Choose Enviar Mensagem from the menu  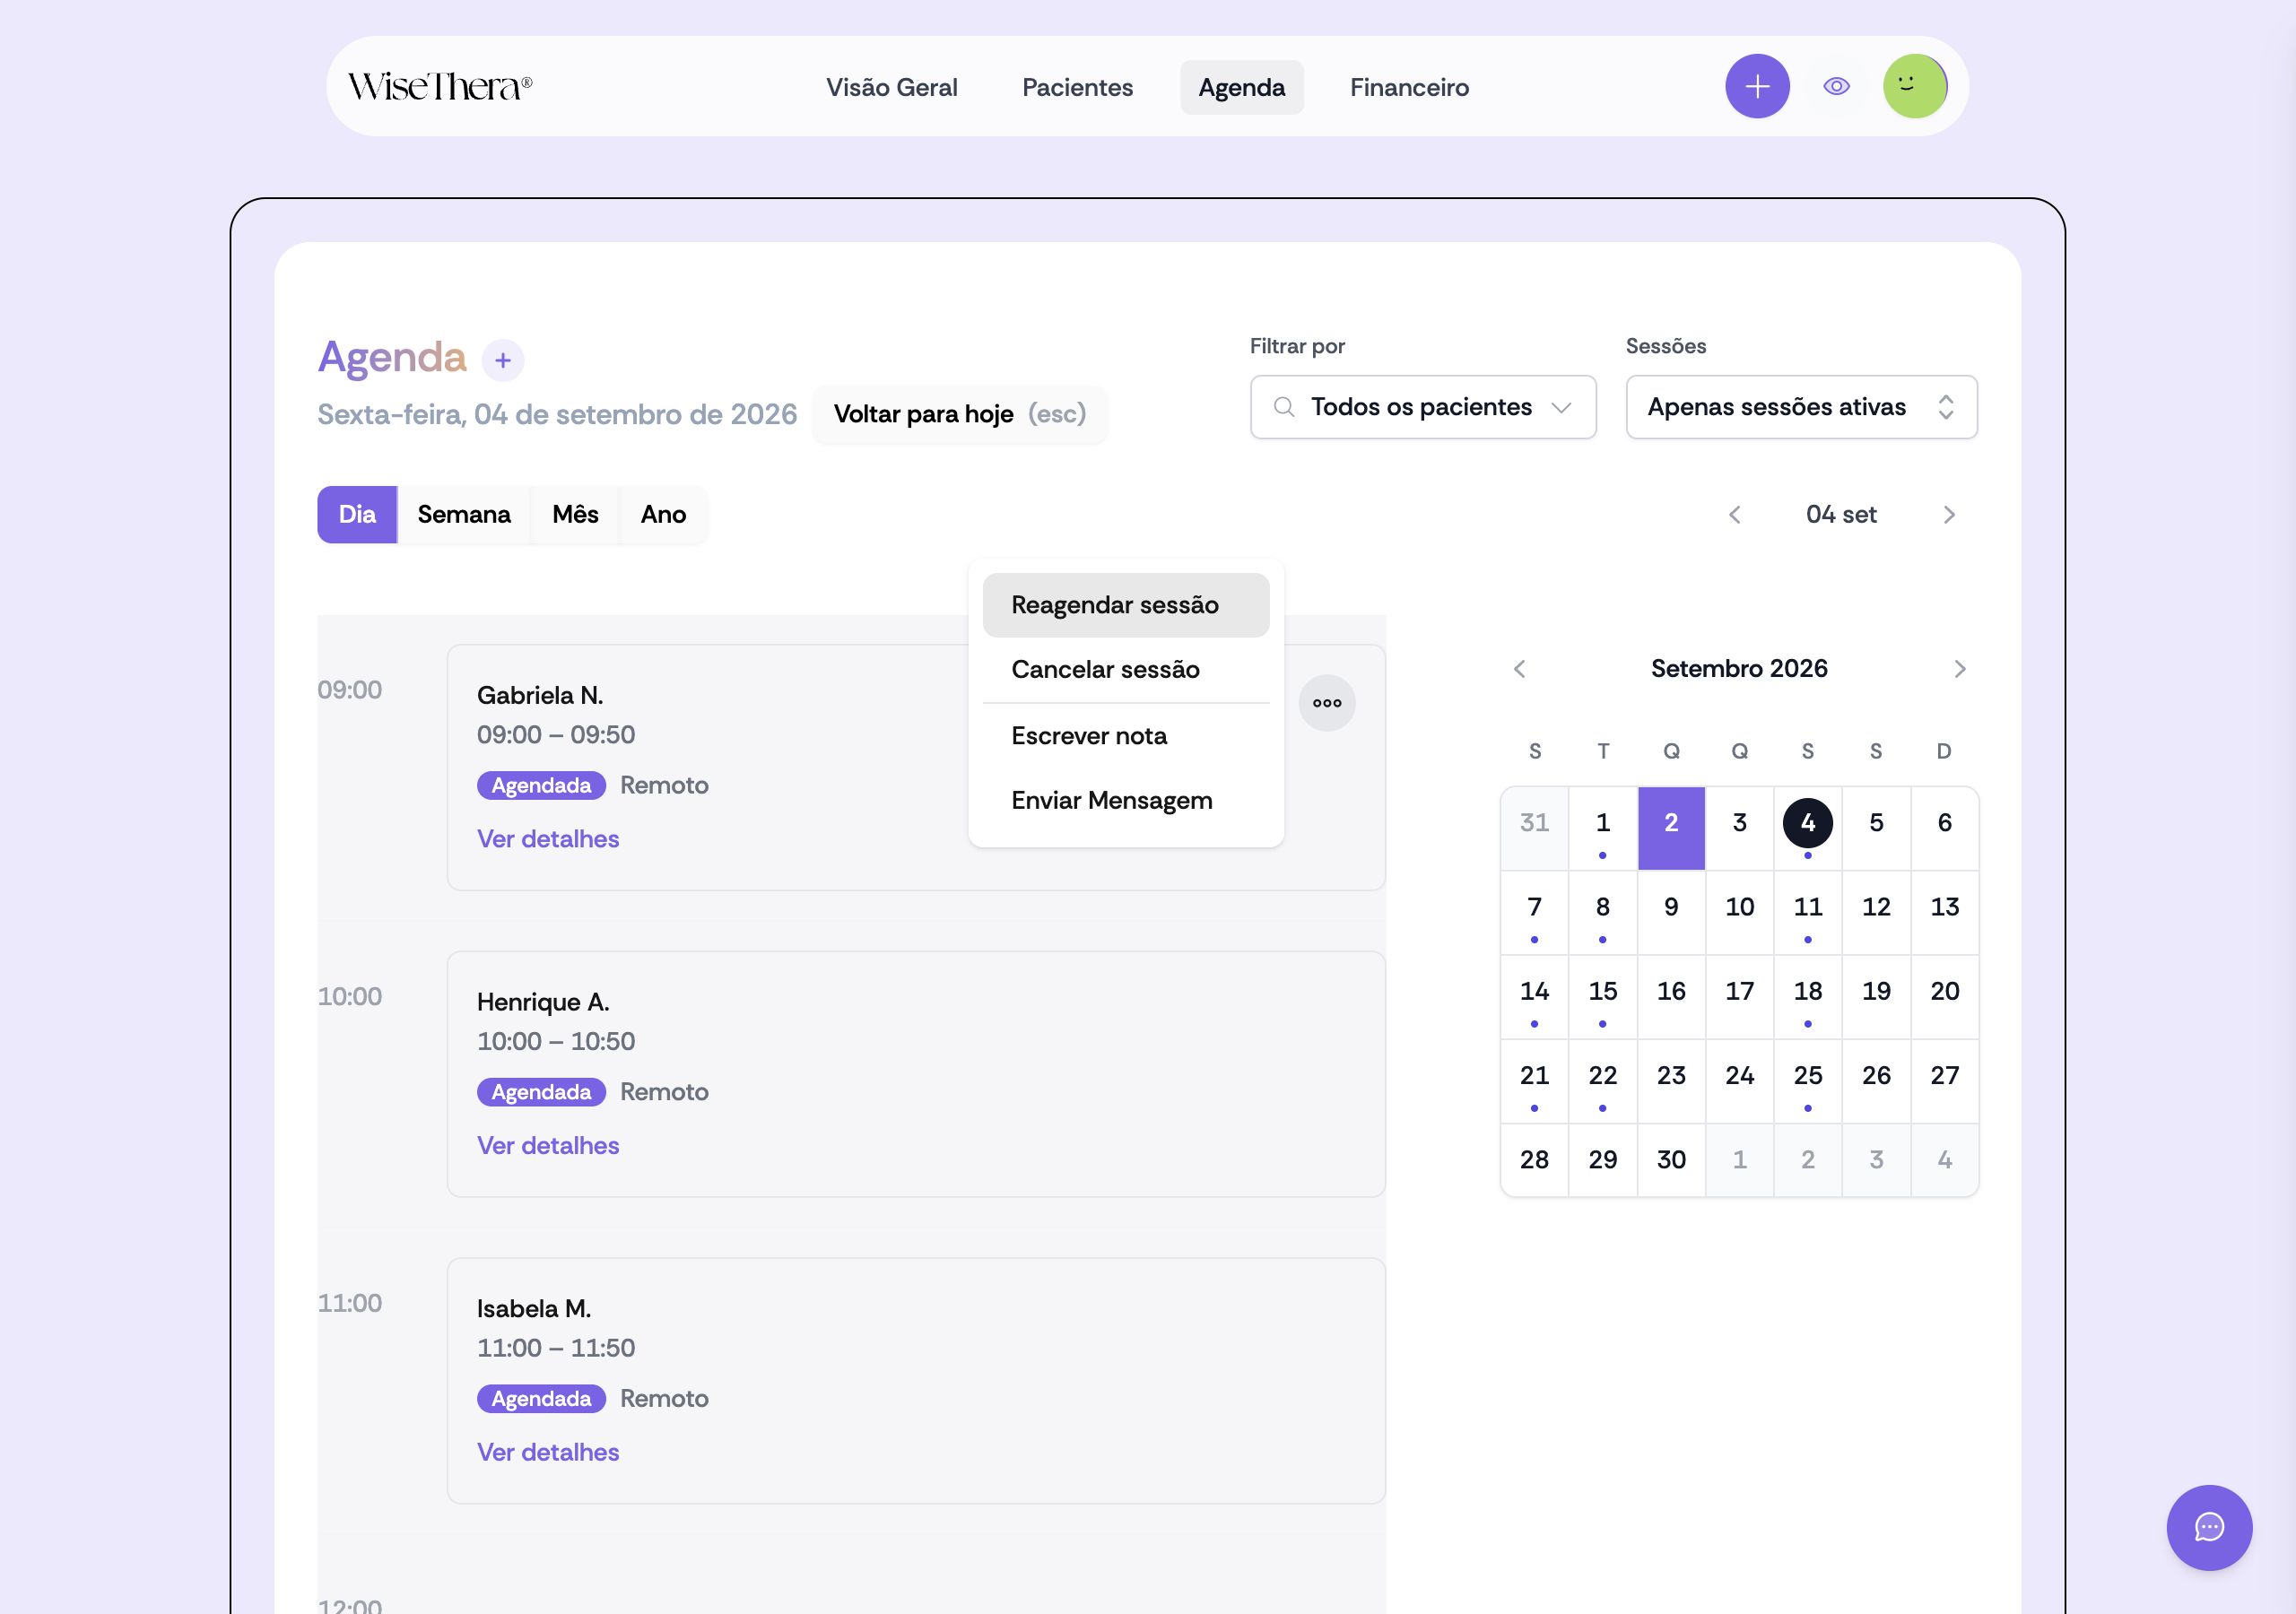coord(1126,800)
